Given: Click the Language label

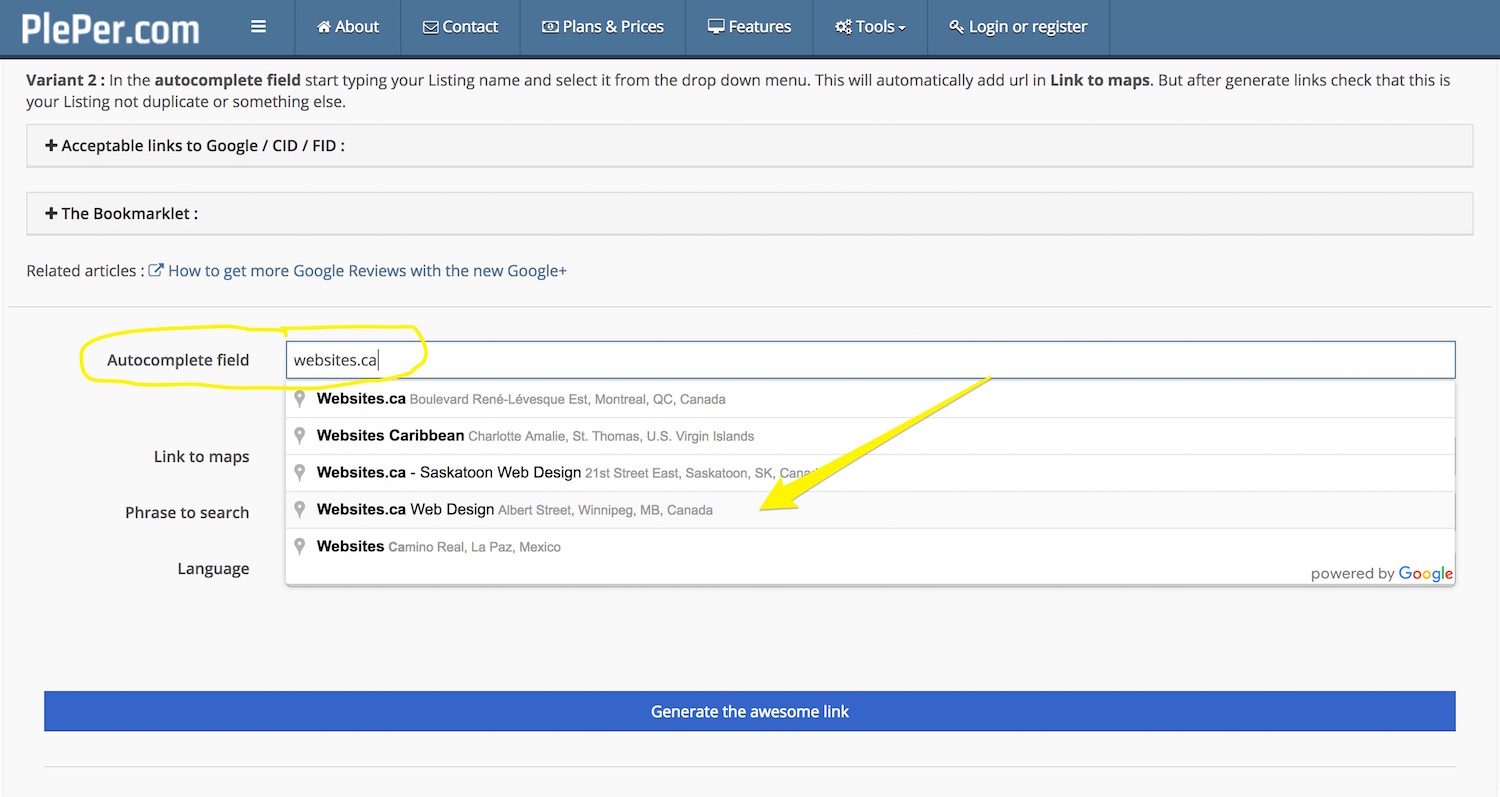Looking at the screenshot, I should point(213,568).
